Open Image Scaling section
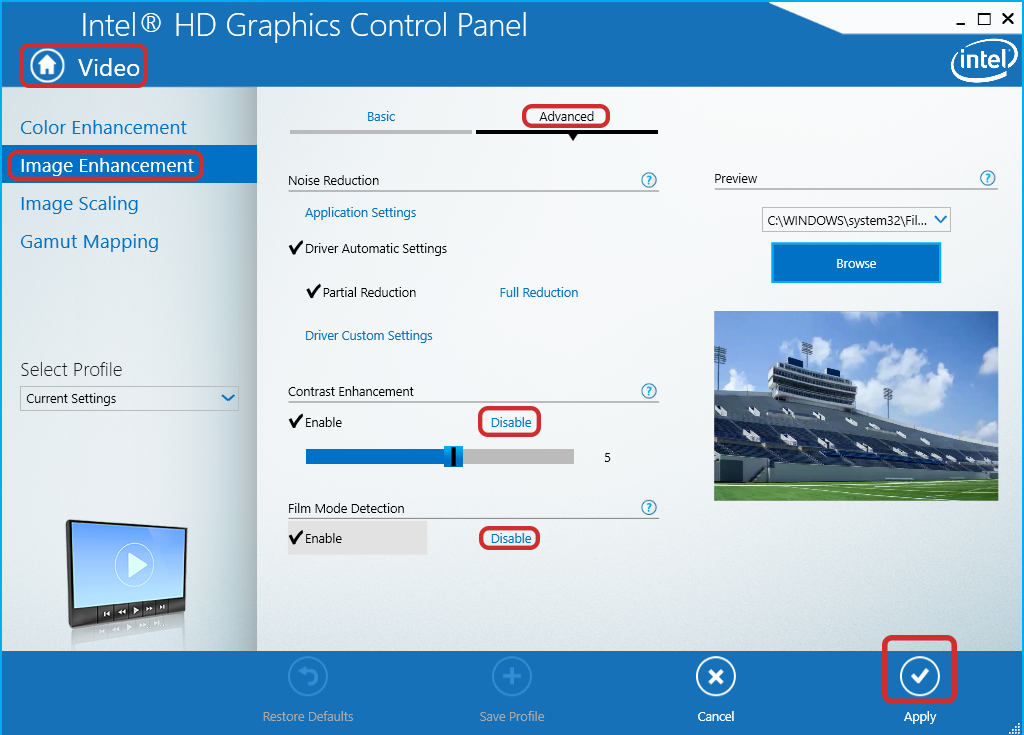The image size is (1024, 735). click(x=79, y=203)
